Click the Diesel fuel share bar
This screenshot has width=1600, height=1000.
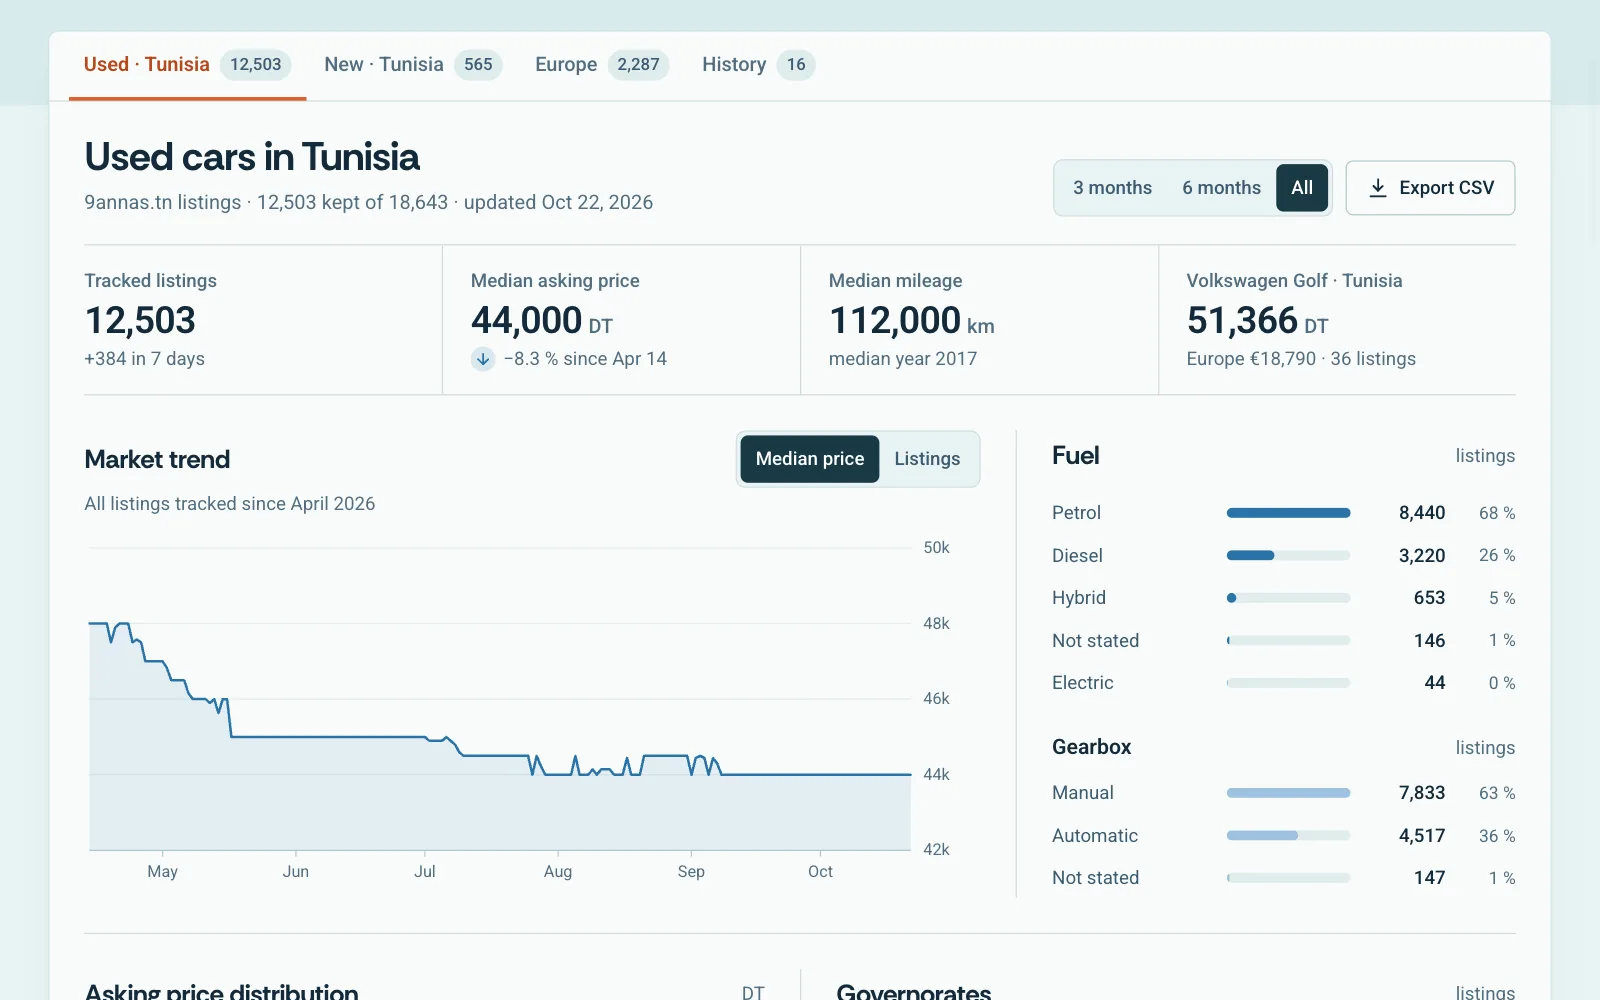coord(1288,555)
